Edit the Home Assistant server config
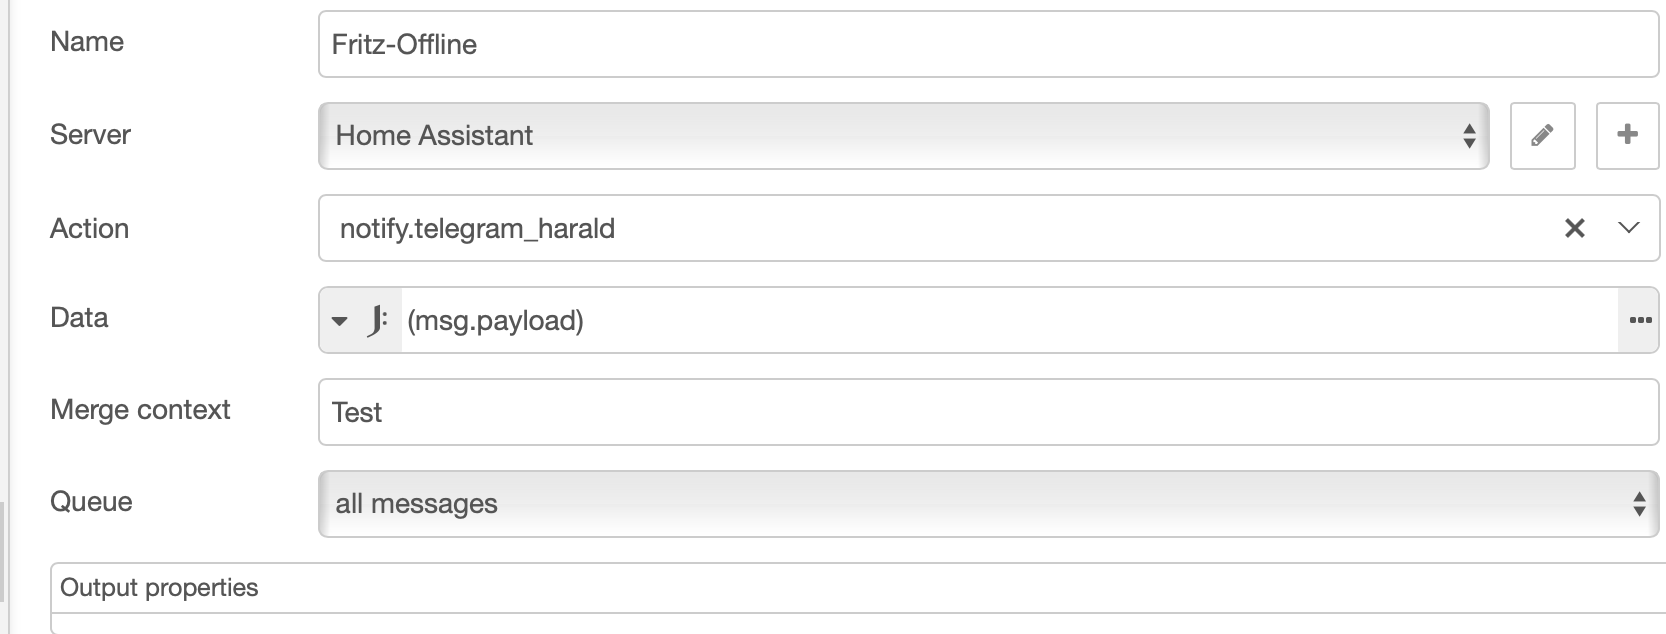Viewport: 1666px width, 634px height. coord(1542,135)
